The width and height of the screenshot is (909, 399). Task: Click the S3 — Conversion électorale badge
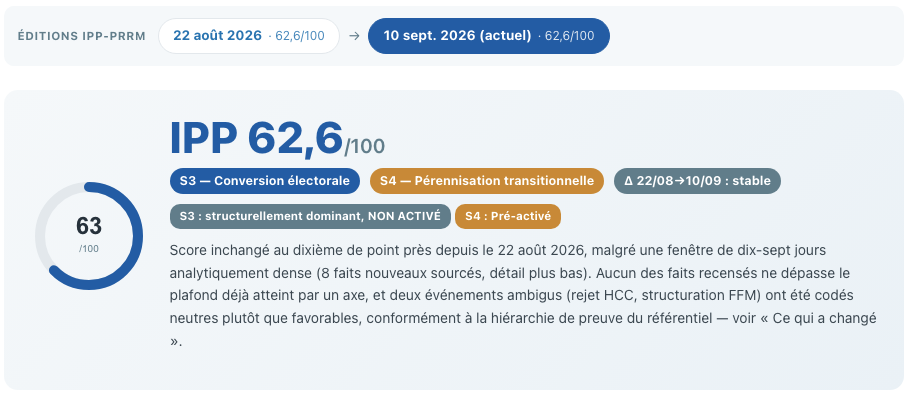[x=265, y=181]
